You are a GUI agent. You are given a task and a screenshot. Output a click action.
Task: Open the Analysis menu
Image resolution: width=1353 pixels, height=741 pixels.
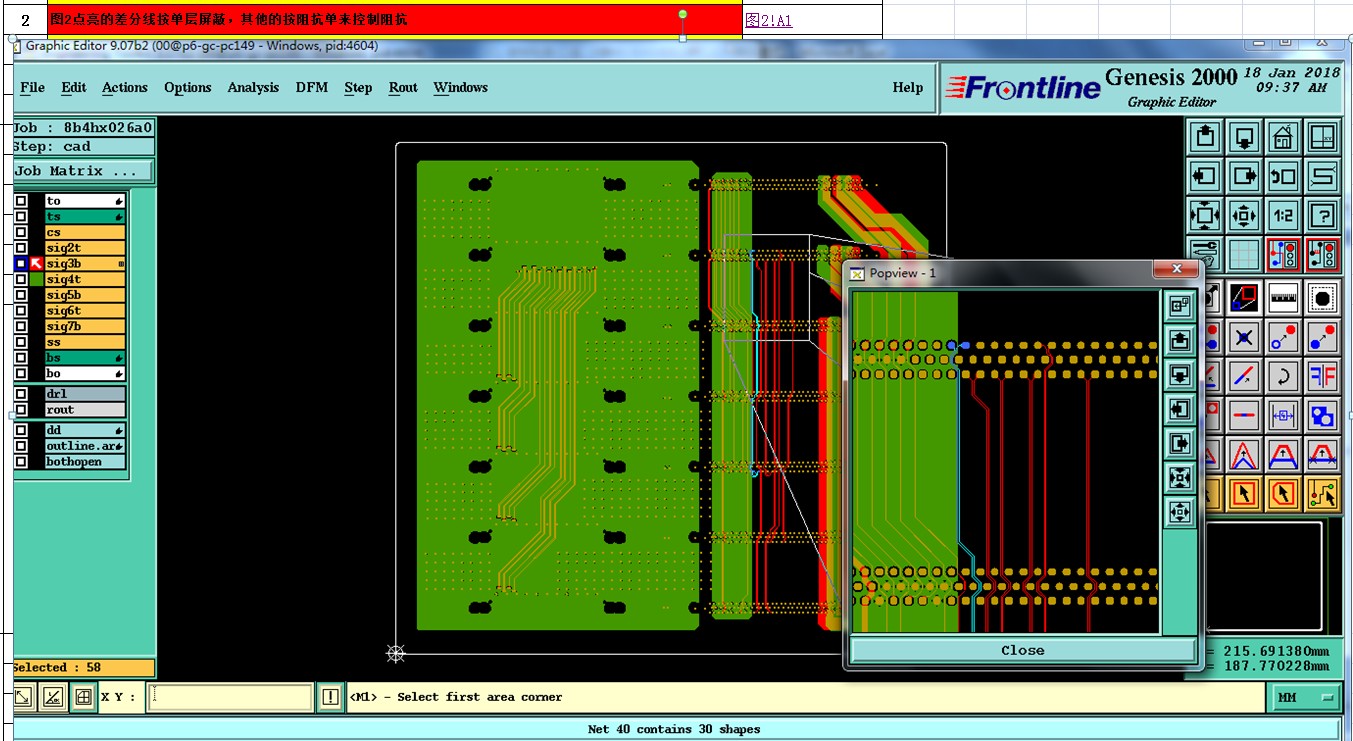point(253,88)
